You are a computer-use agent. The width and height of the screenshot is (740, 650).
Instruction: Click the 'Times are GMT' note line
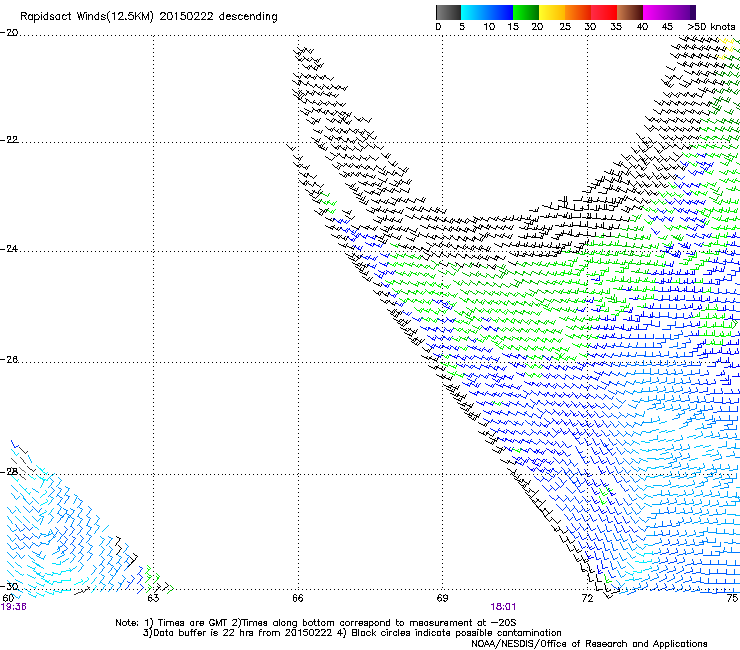click(316, 623)
